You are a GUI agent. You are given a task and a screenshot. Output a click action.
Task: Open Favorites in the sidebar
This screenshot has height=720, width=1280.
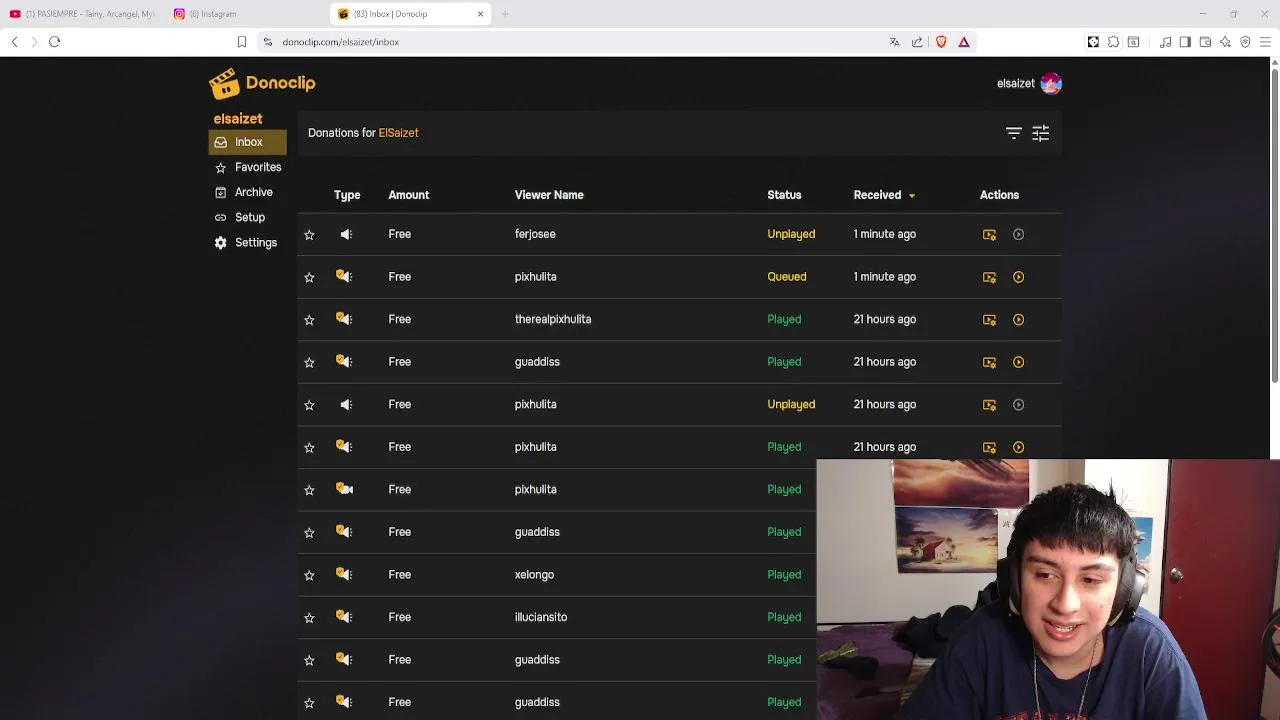pyautogui.click(x=247, y=167)
